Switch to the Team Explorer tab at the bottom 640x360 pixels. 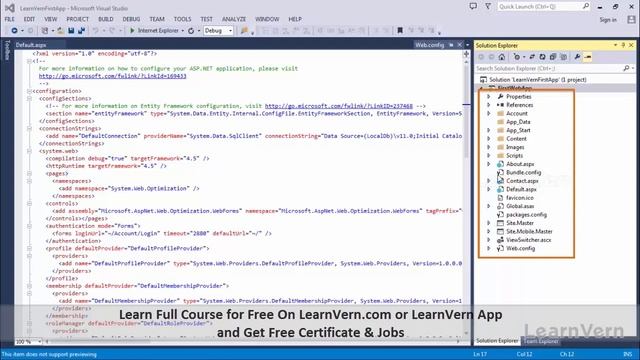[541, 341]
